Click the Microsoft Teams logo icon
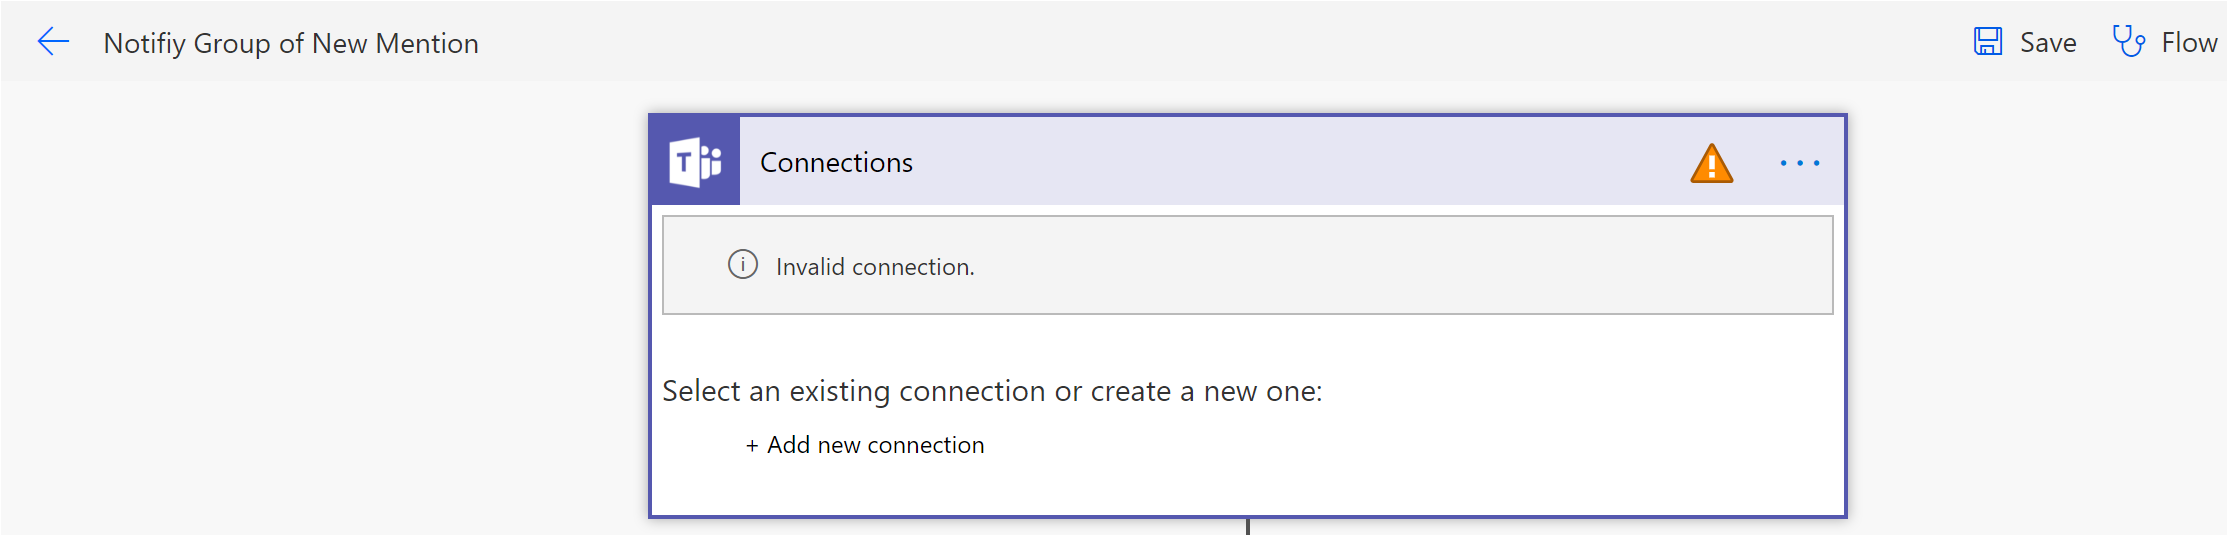The height and width of the screenshot is (536, 2228). (695, 162)
